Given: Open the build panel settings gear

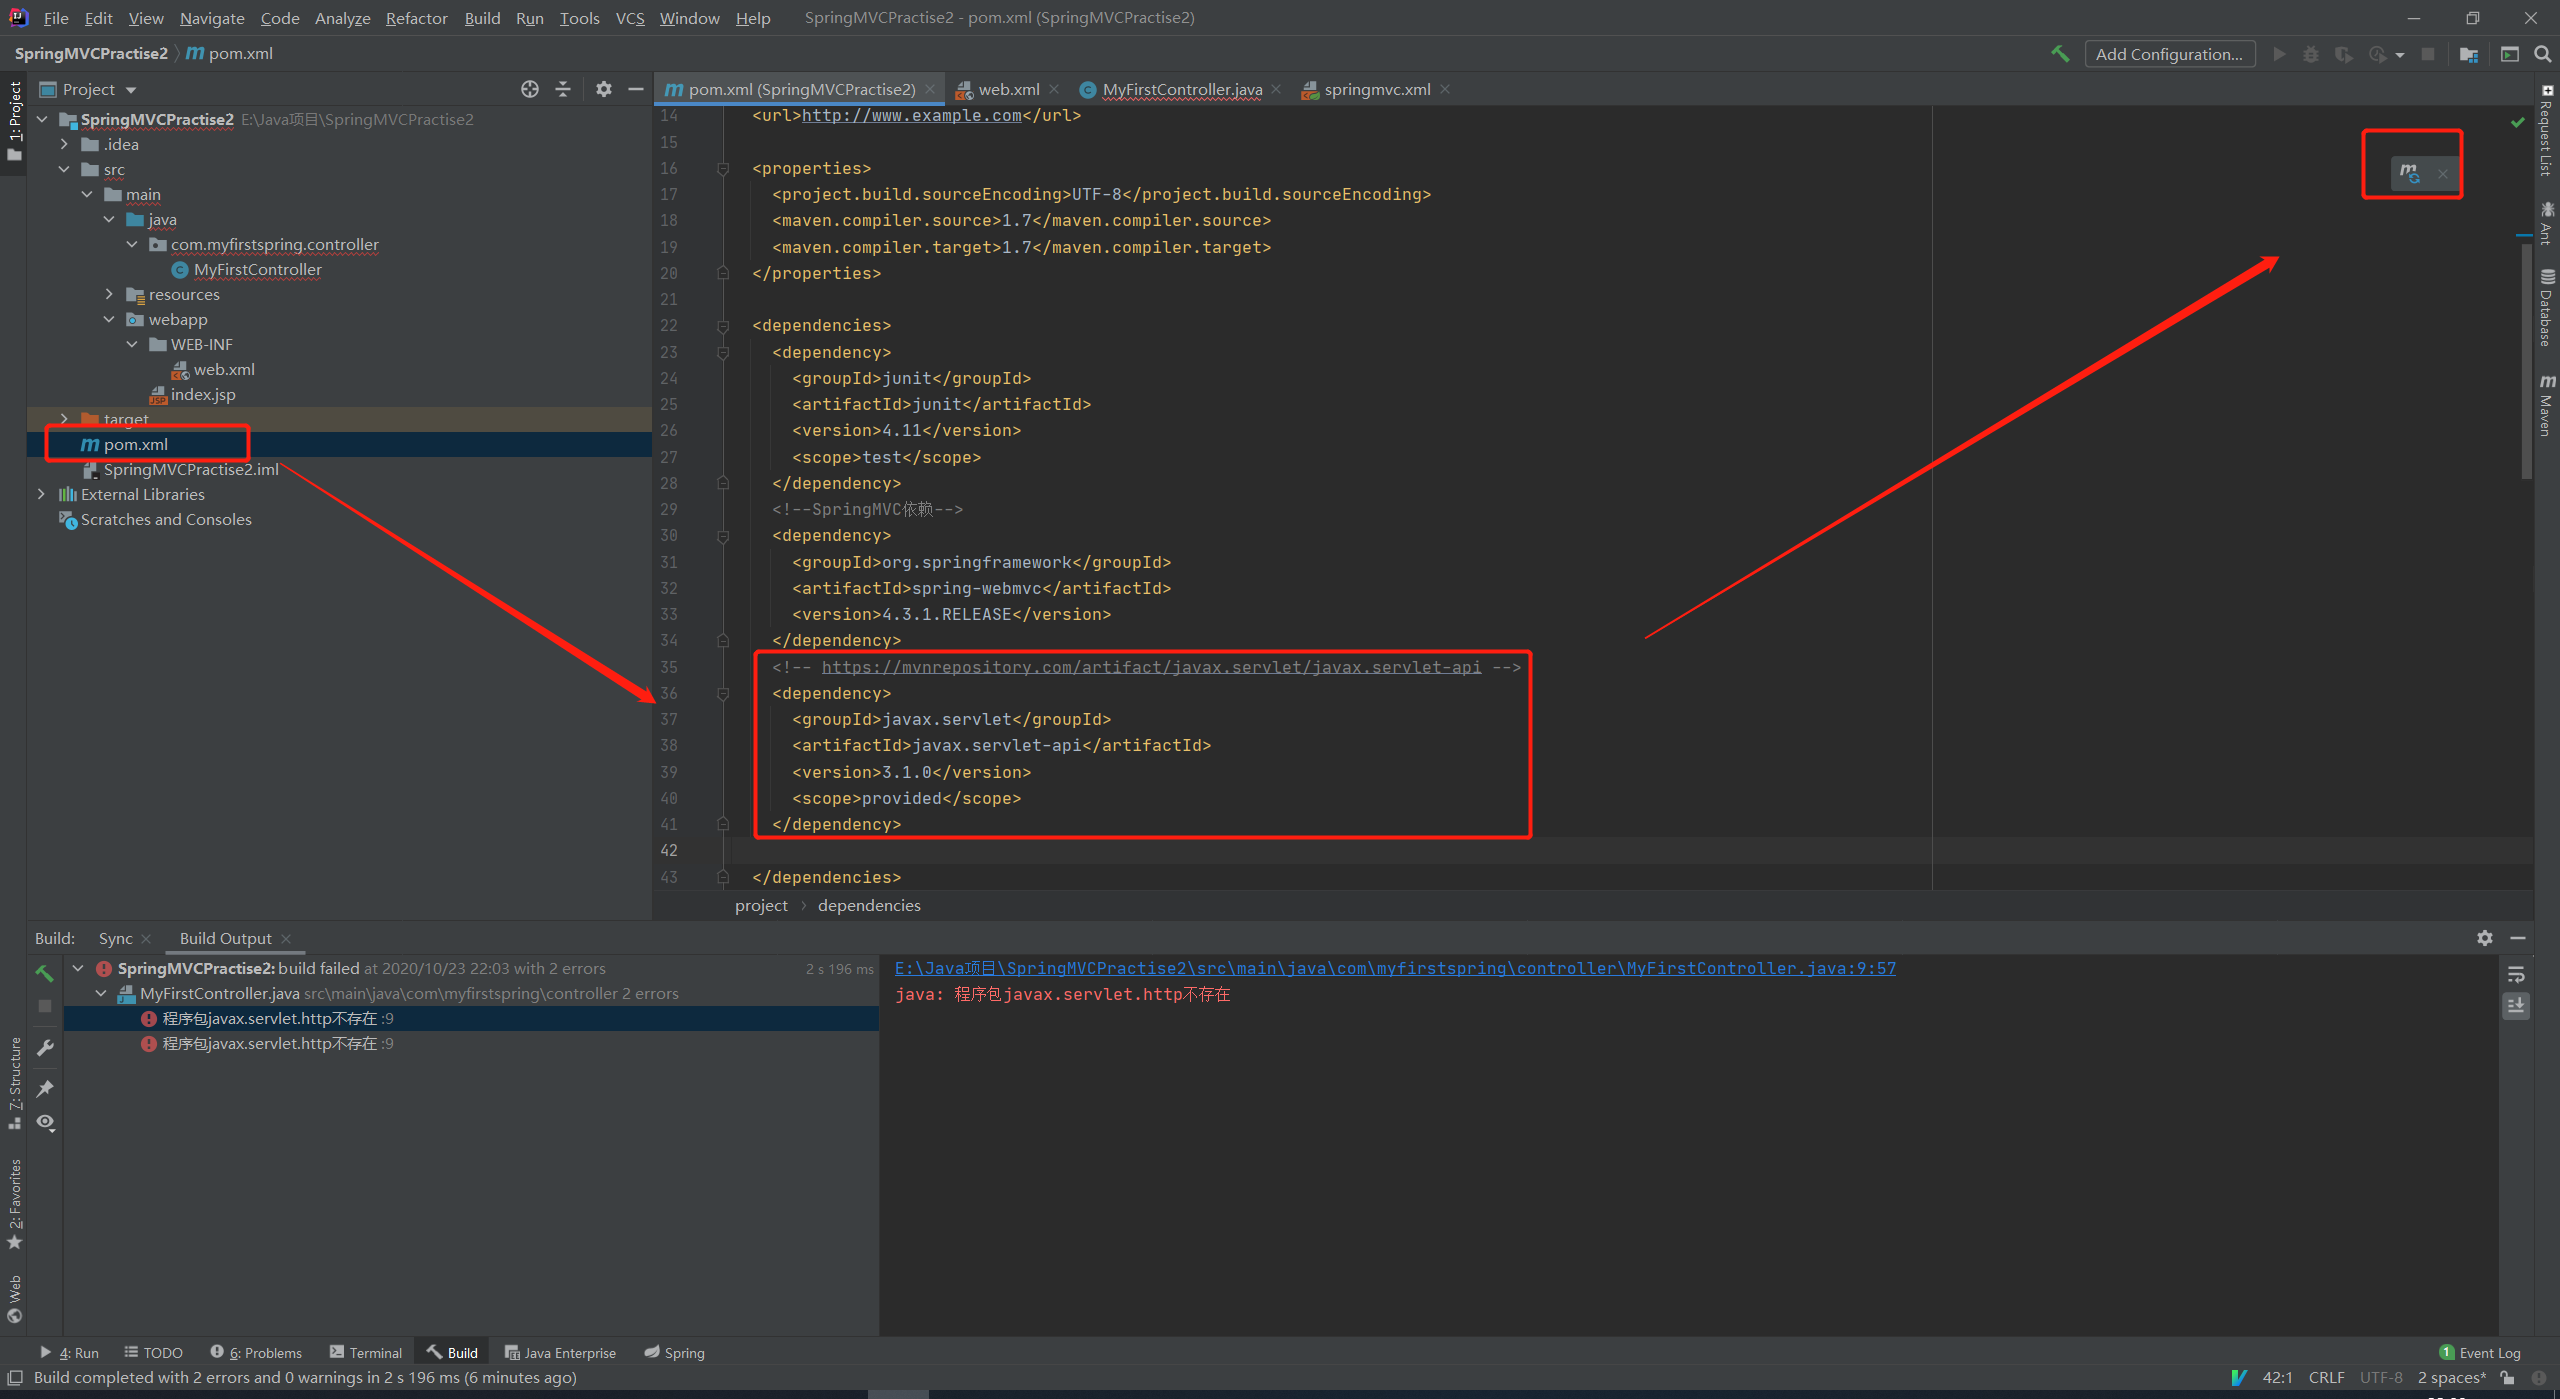Looking at the screenshot, I should [2485, 938].
